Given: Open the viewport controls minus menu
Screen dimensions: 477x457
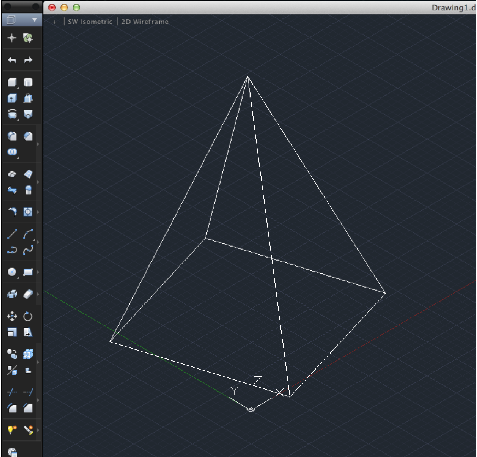Looking at the screenshot, I should (x=54, y=22).
